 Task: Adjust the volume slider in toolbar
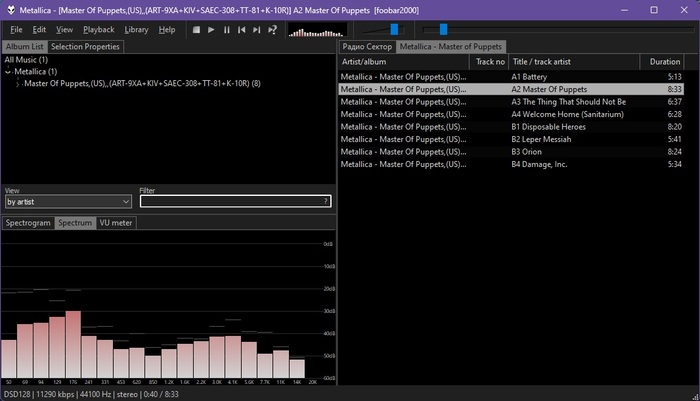(394, 30)
